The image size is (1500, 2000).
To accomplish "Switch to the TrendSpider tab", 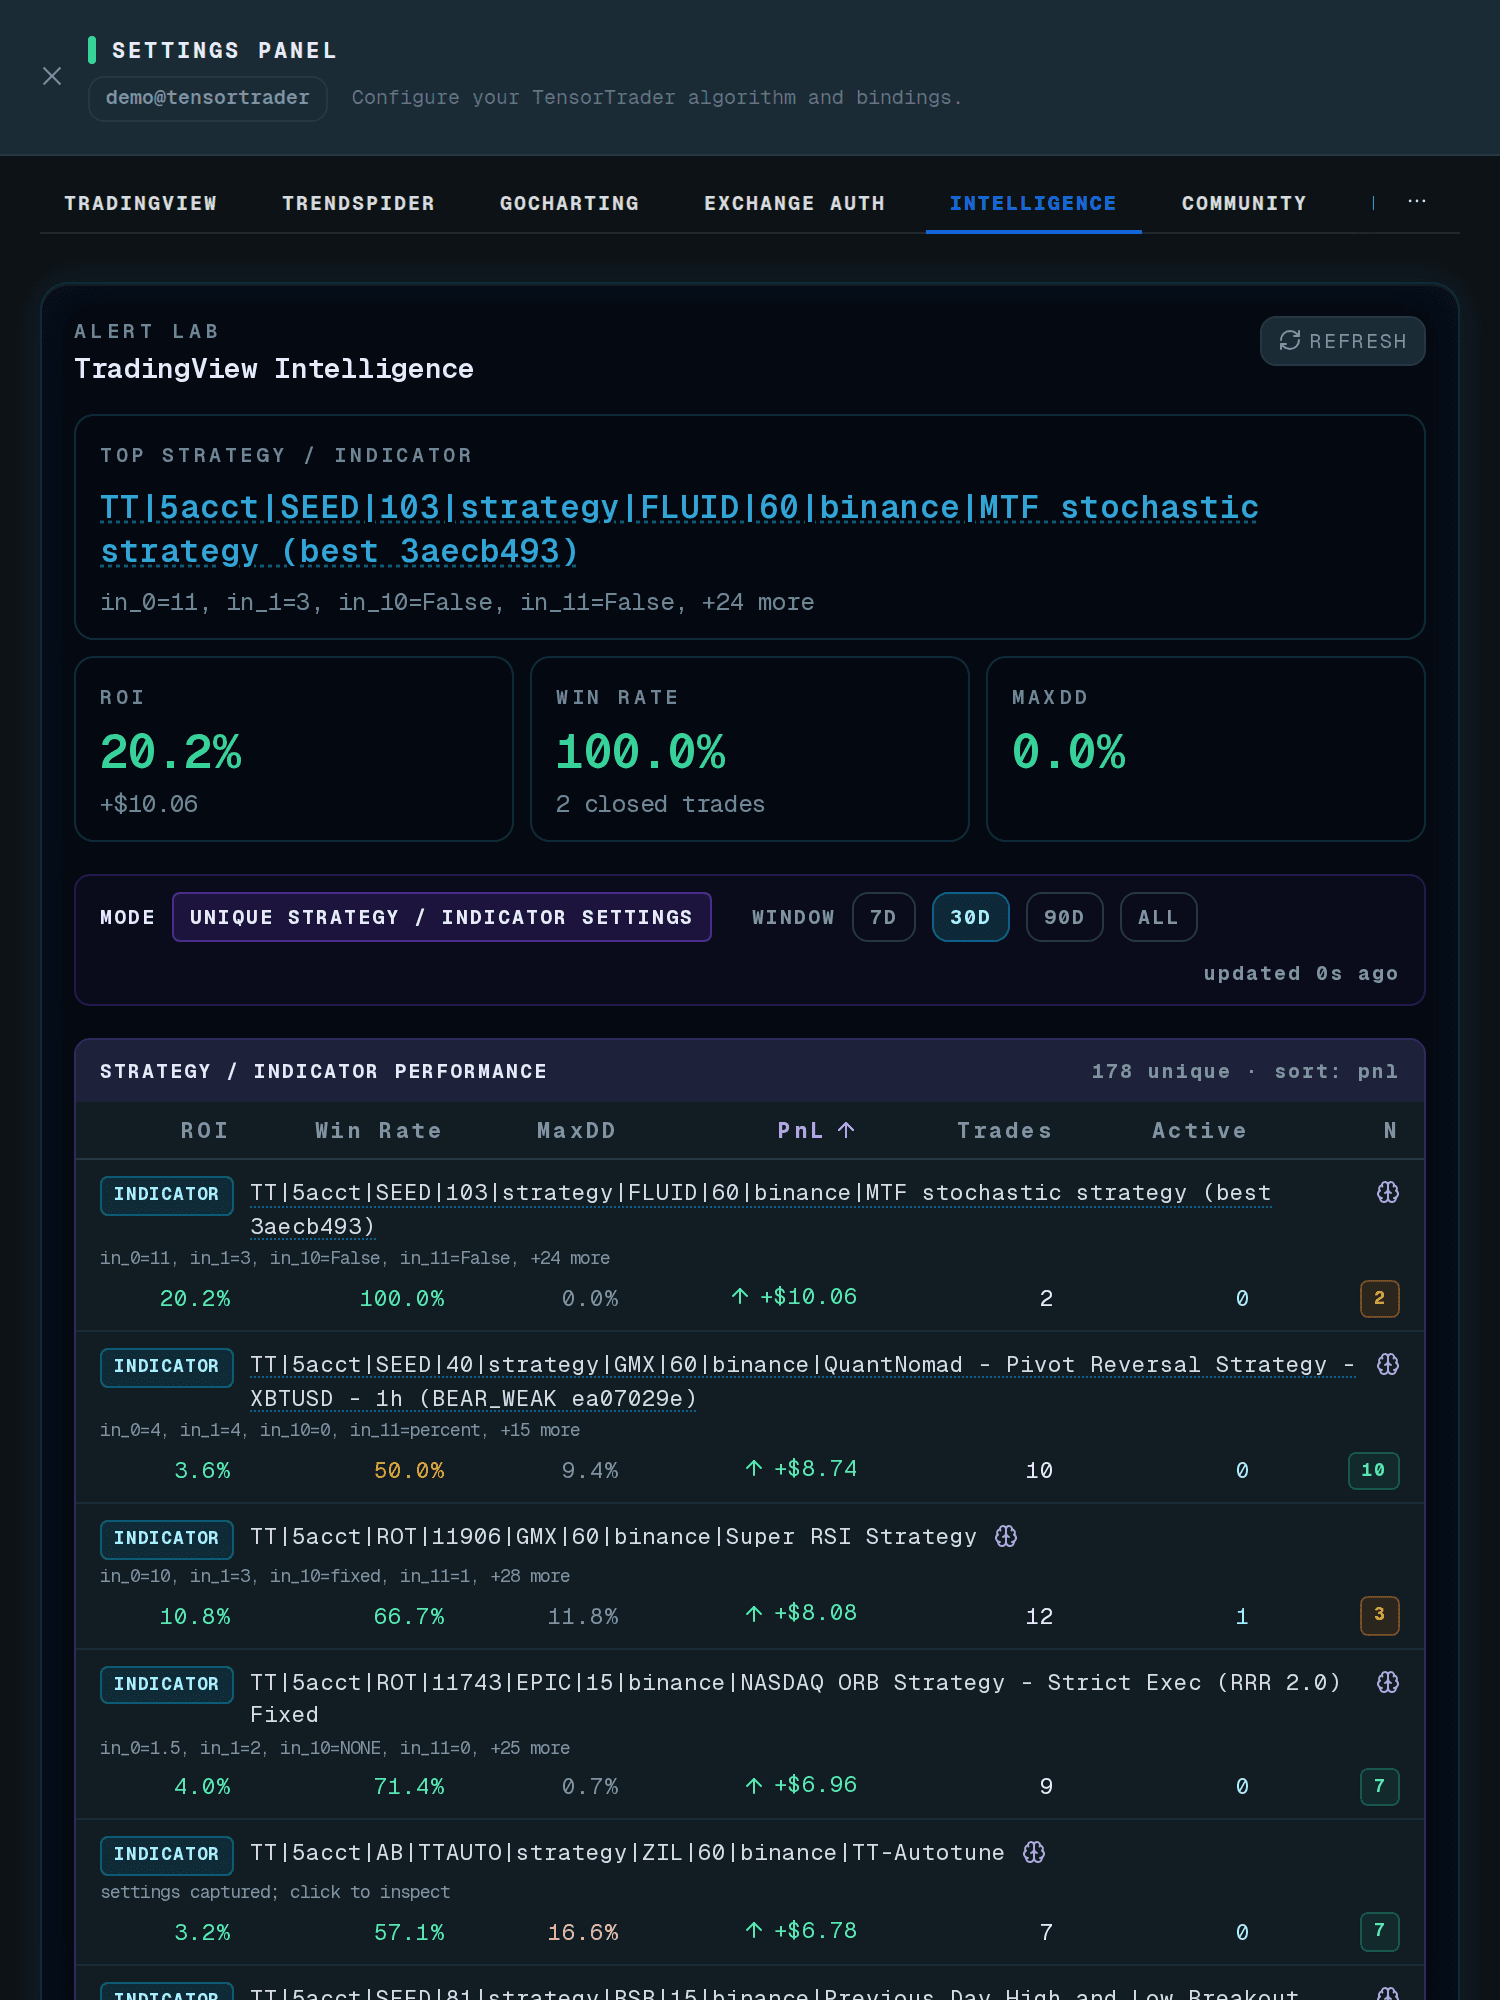I will [358, 203].
